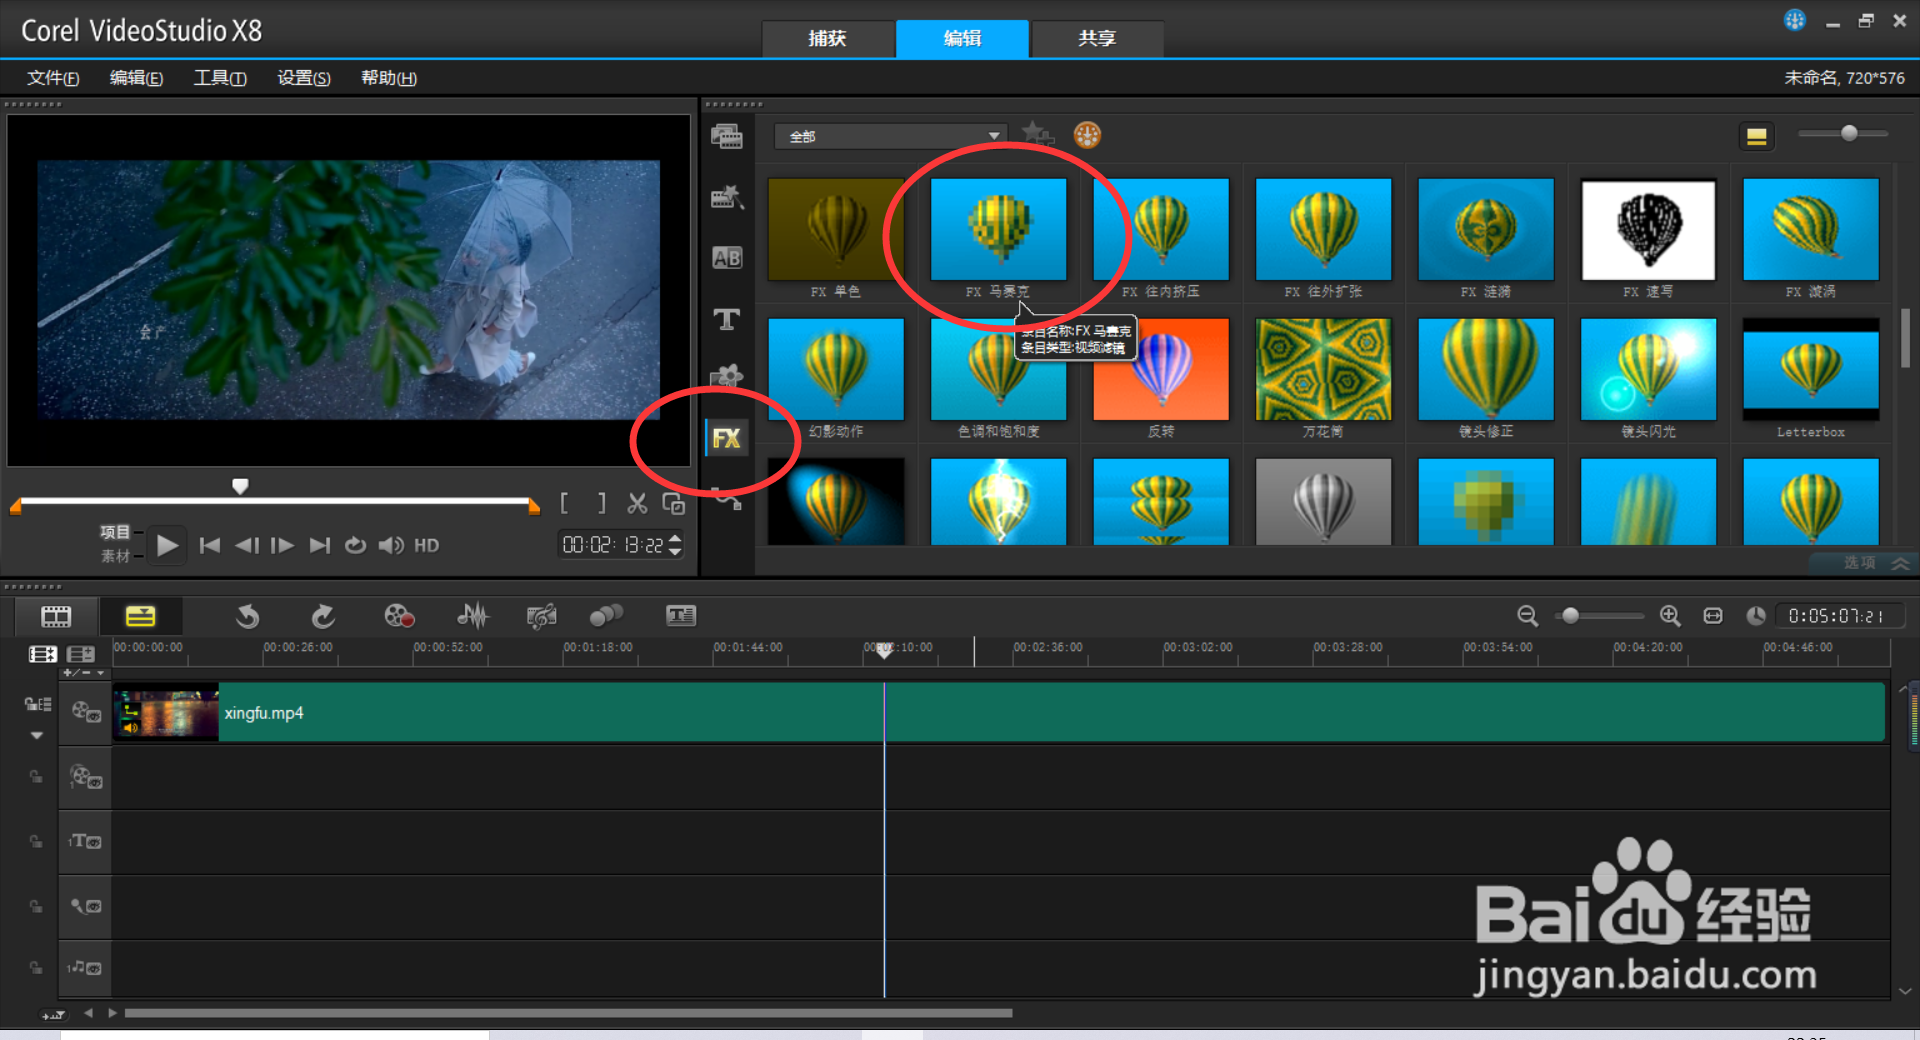Click the add to favorites star icon
1920x1040 pixels.
click(1037, 134)
